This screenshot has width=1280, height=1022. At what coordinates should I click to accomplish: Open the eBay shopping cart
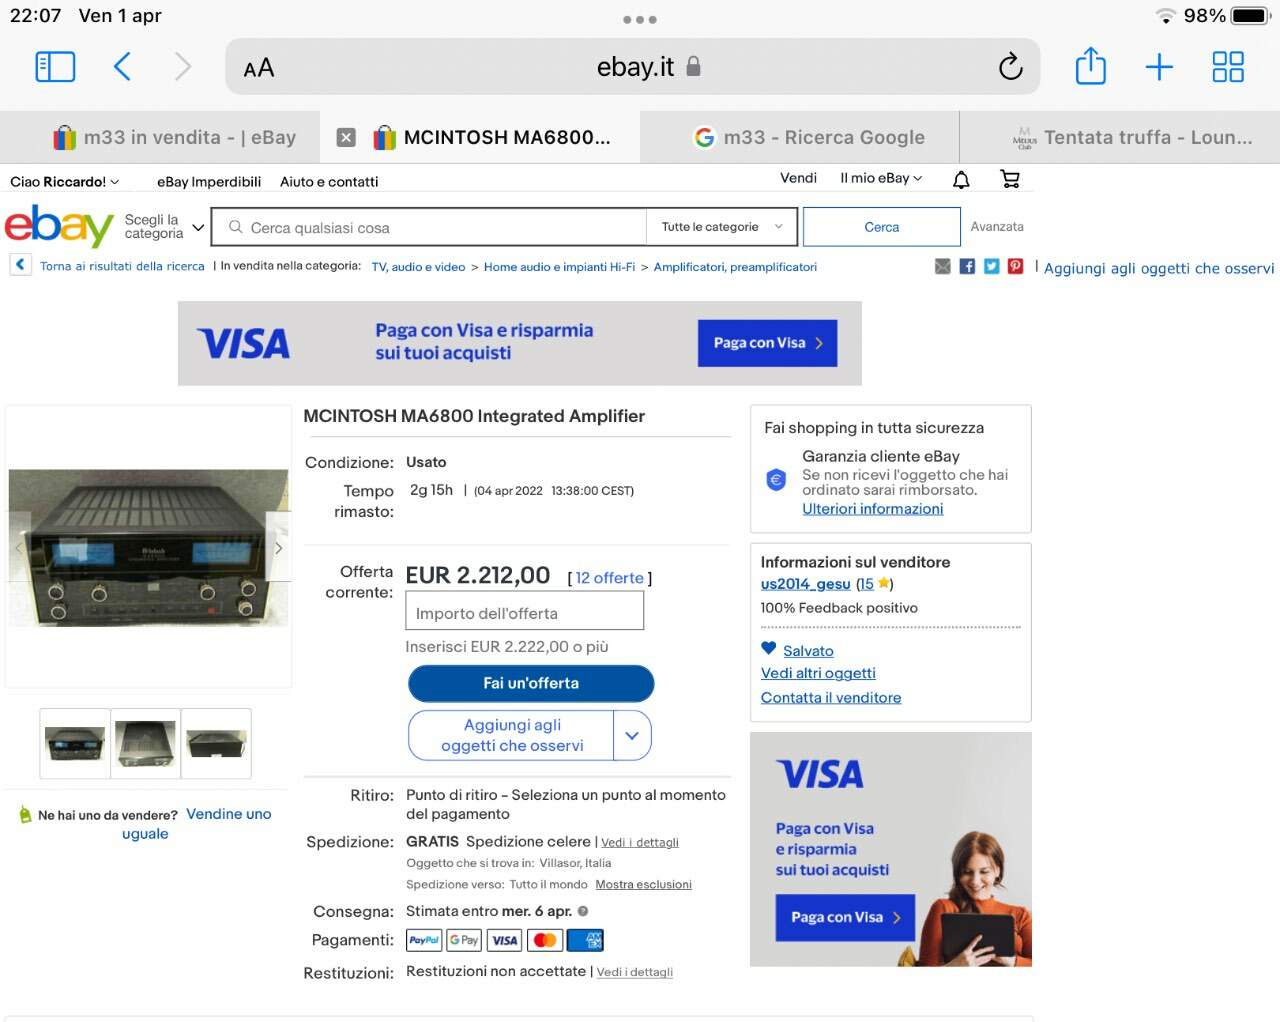[x=1010, y=179]
